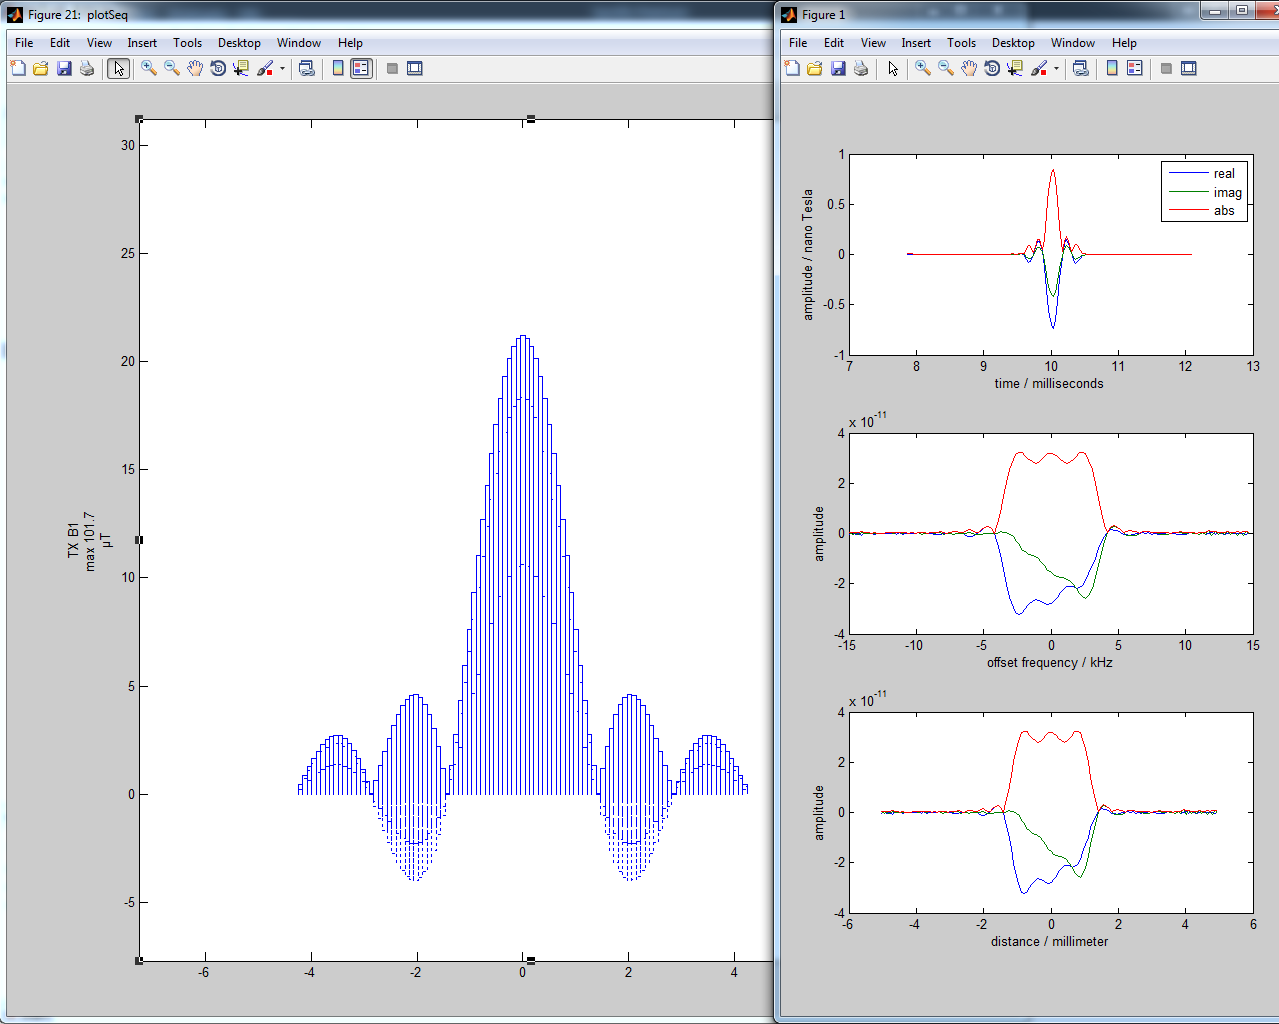Toggle Zoom In tool in Figure 1
The image size is (1279, 1024).
923,68
